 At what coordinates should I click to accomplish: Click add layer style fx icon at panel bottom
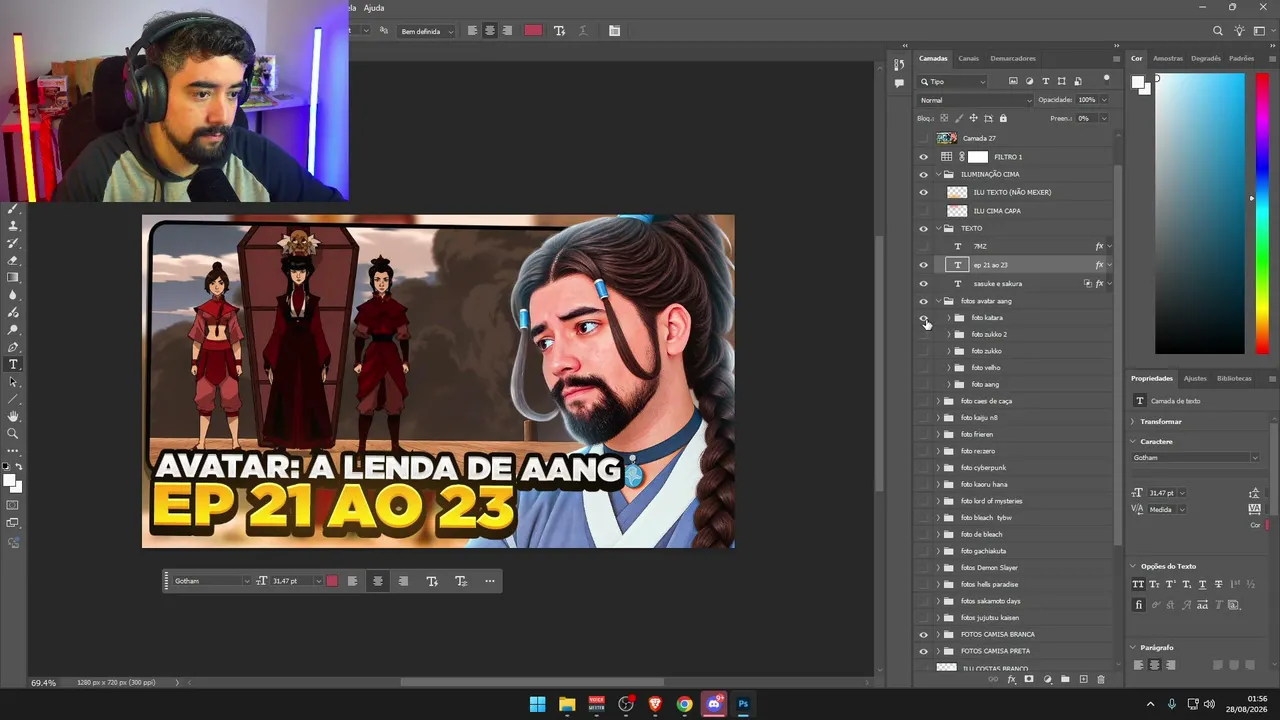[1011, 679]
